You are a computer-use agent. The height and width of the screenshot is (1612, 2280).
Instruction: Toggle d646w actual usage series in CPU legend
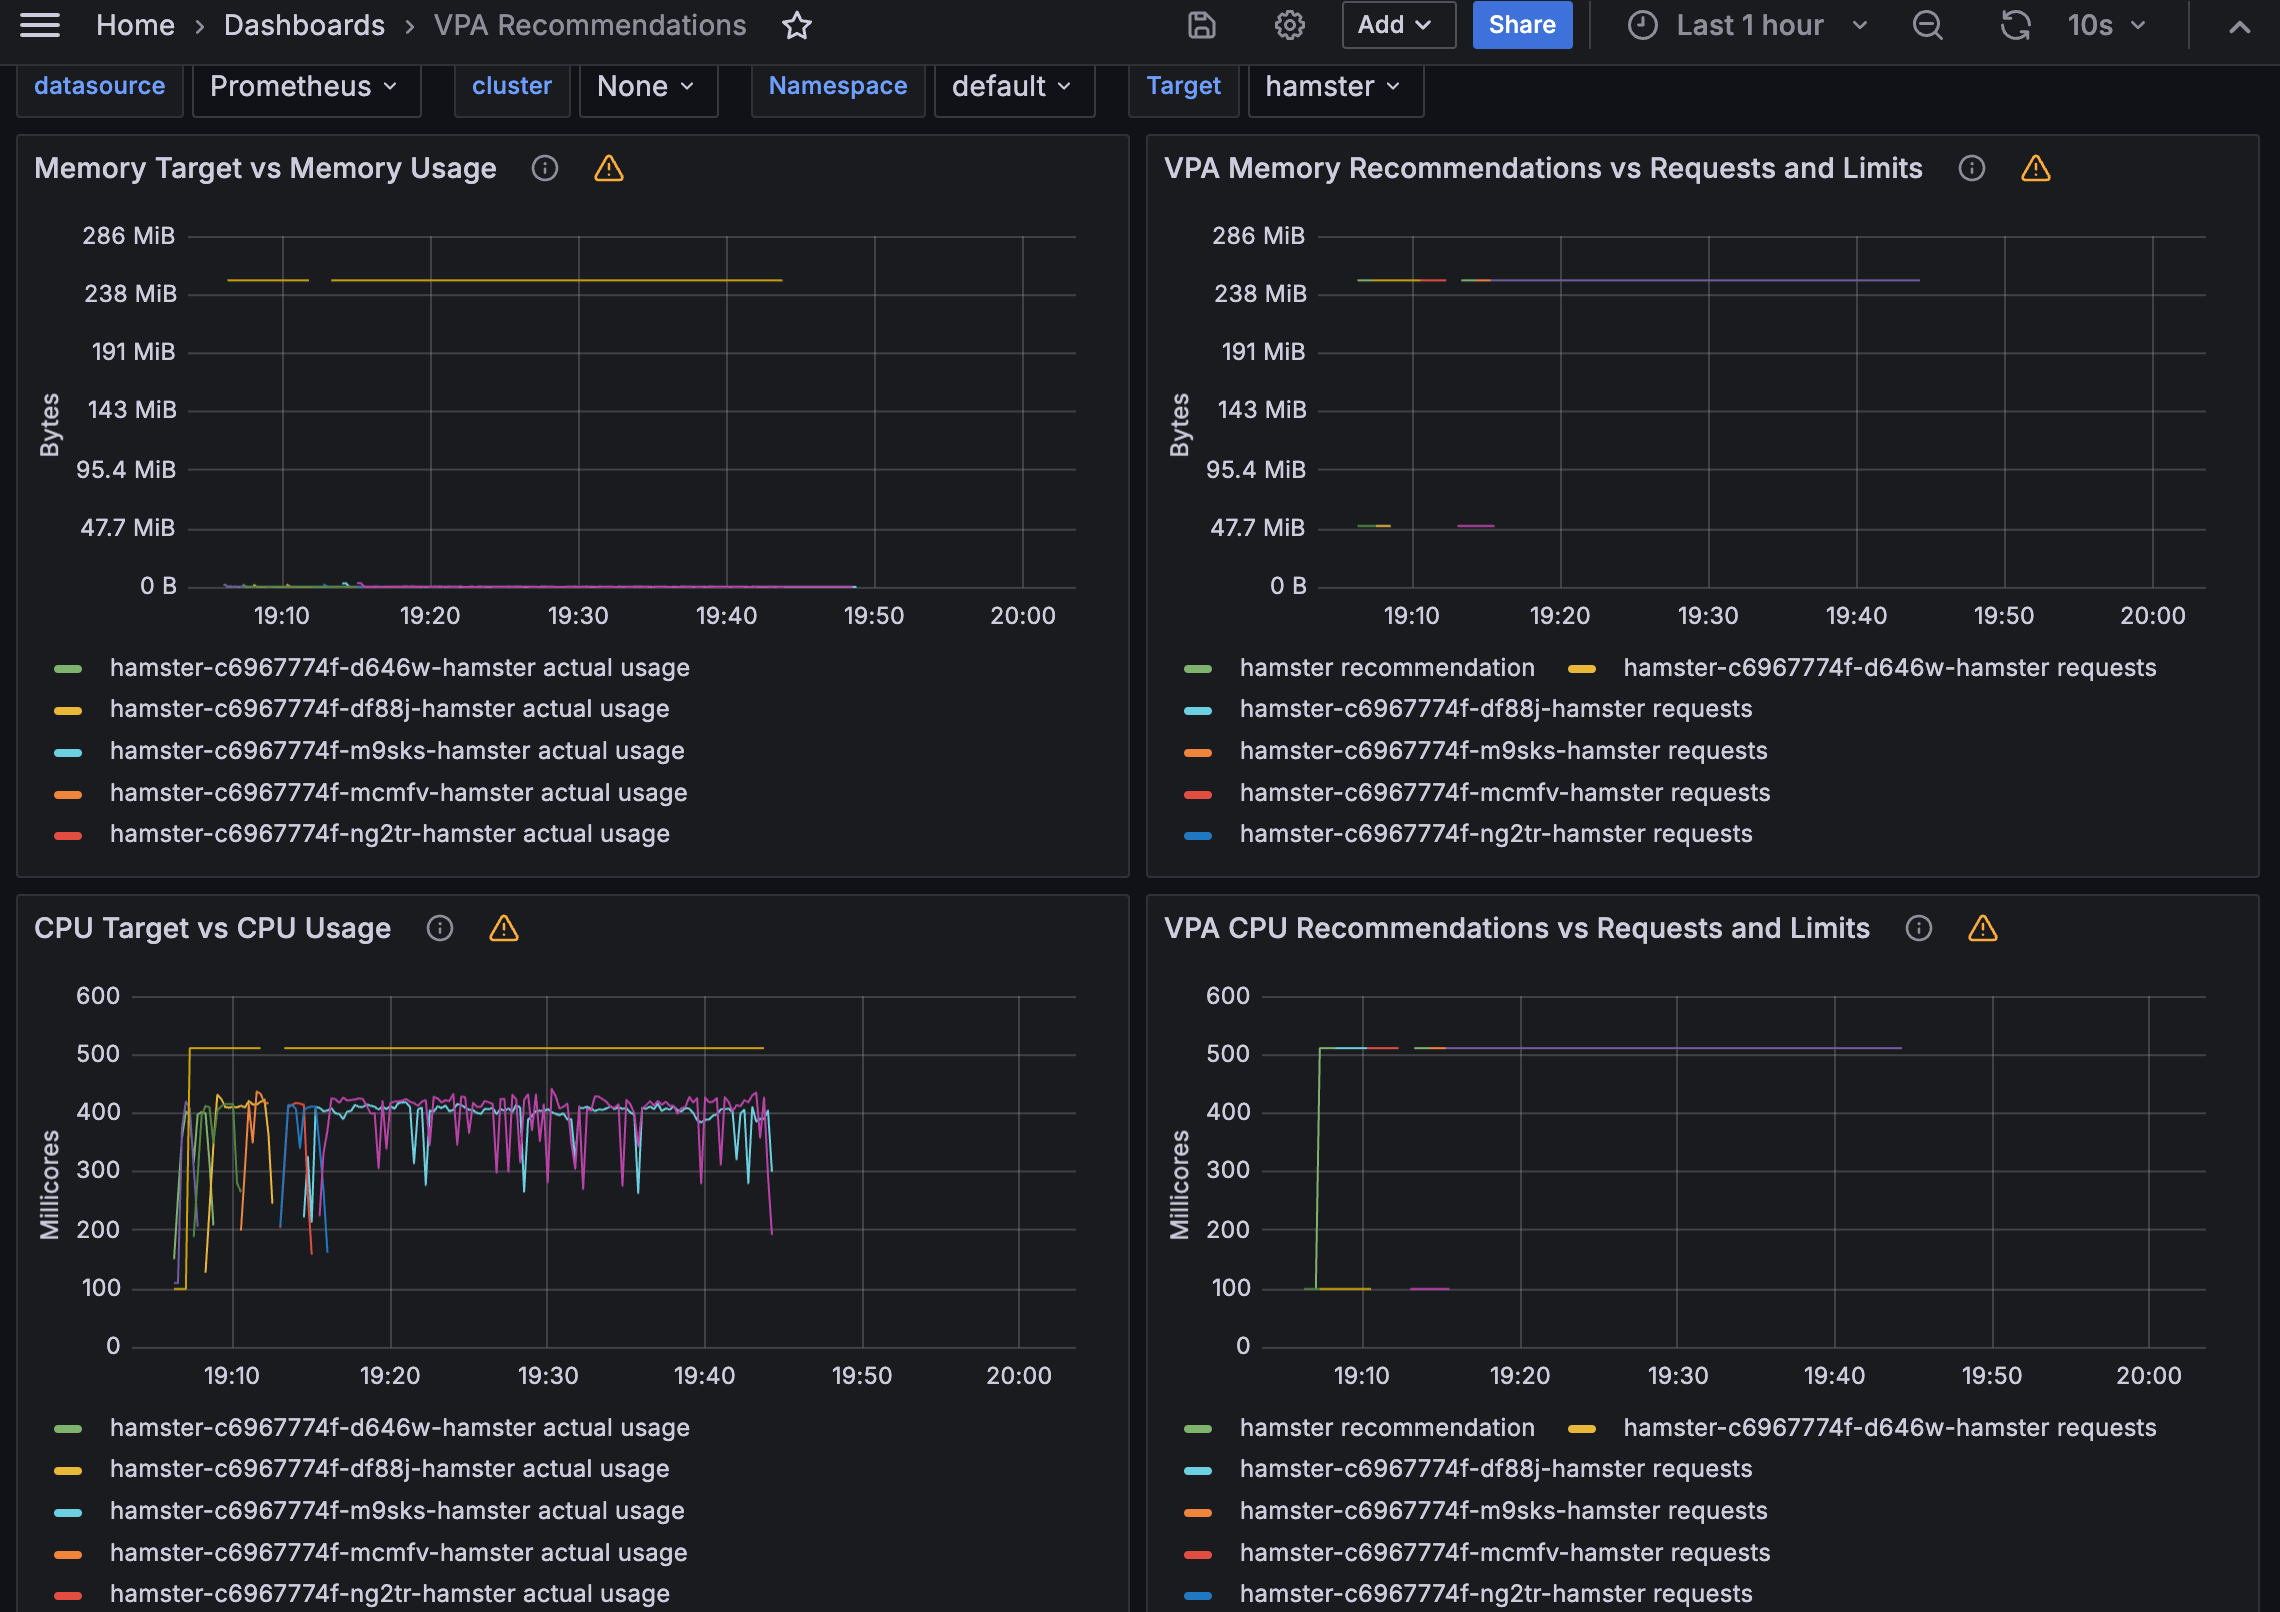[399, 1428]
